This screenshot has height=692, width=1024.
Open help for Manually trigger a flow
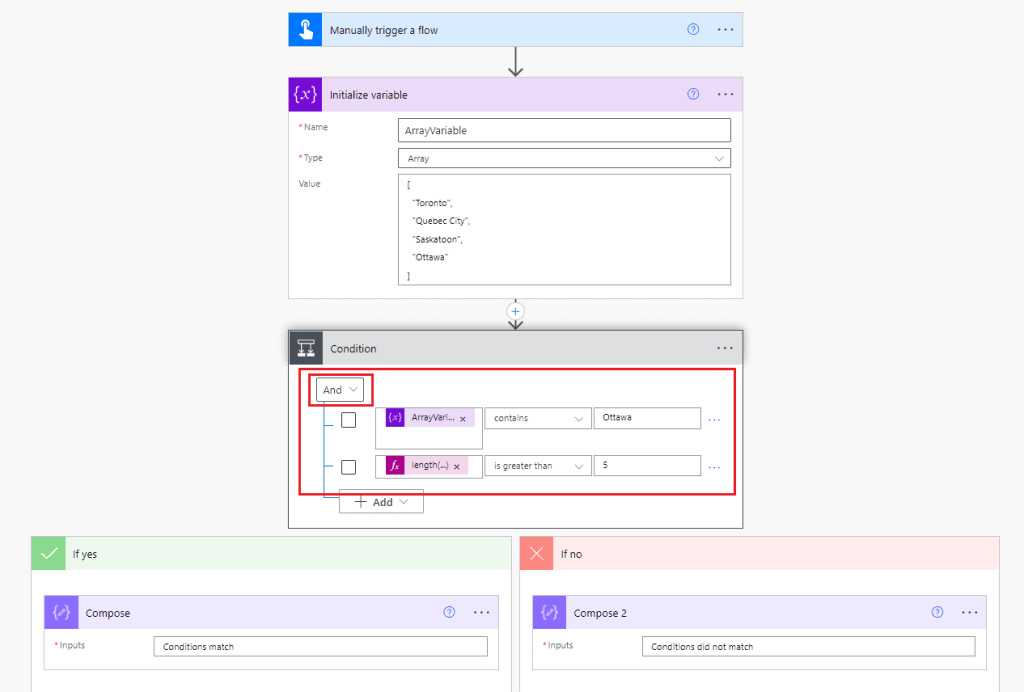click(x=693, y=29)
